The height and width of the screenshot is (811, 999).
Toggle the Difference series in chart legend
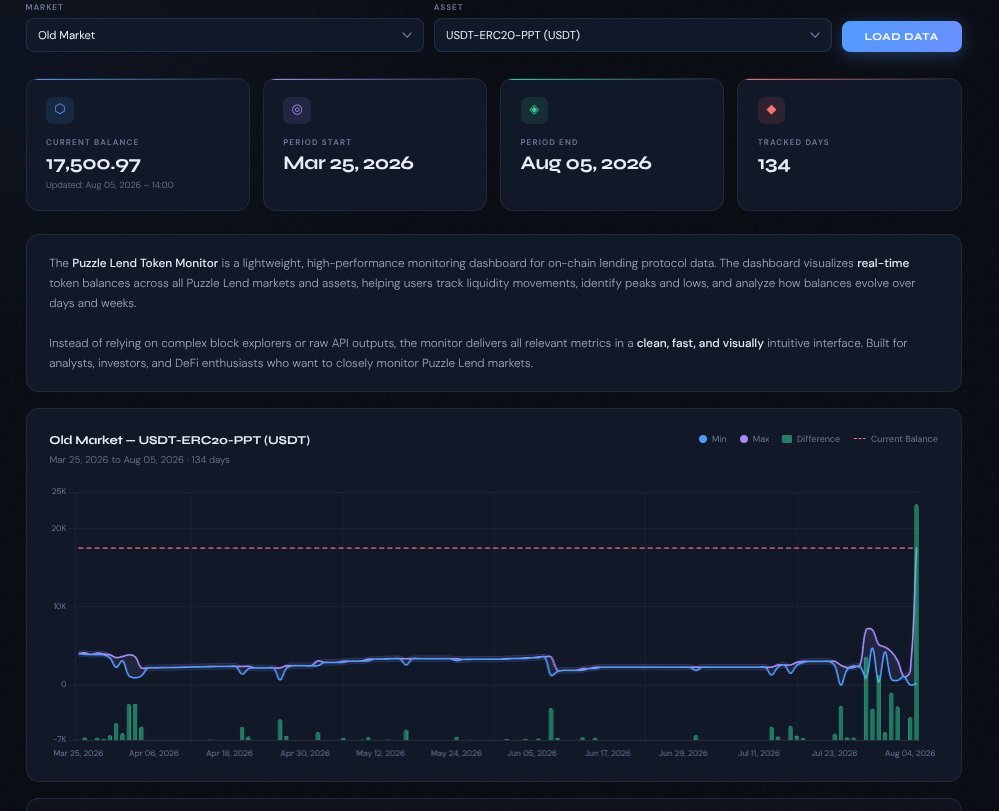(x=810, y=439)
